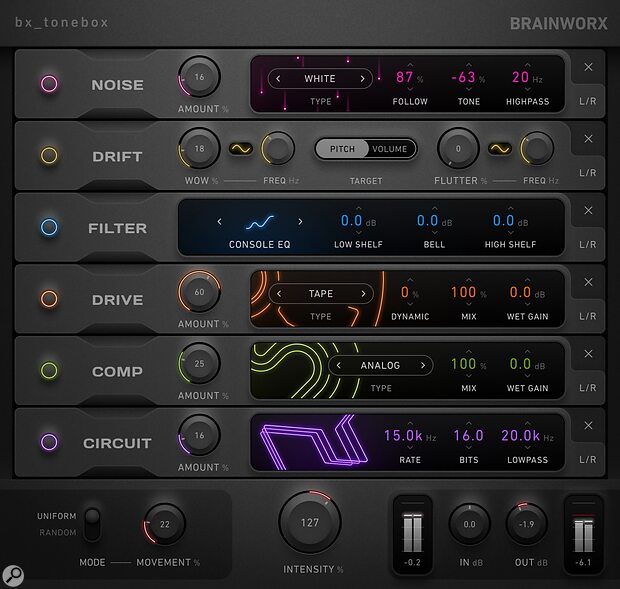Click the magnifier icon at bottom left

pyautogui.click(x=13, y=576)
